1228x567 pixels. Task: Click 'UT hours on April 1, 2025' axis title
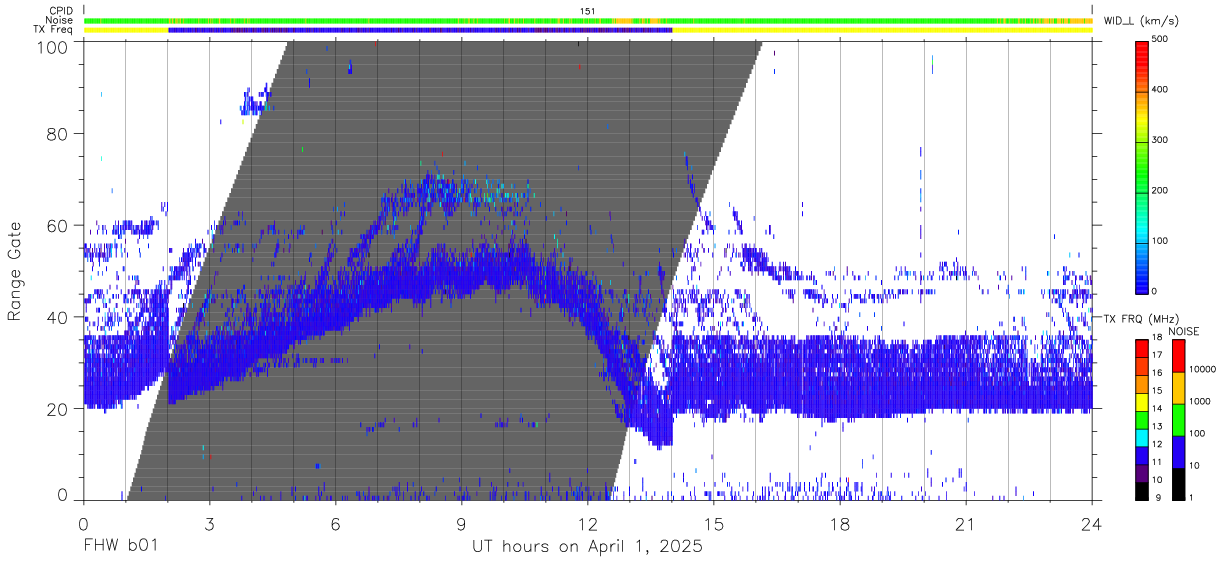click(x=587, y=548)
